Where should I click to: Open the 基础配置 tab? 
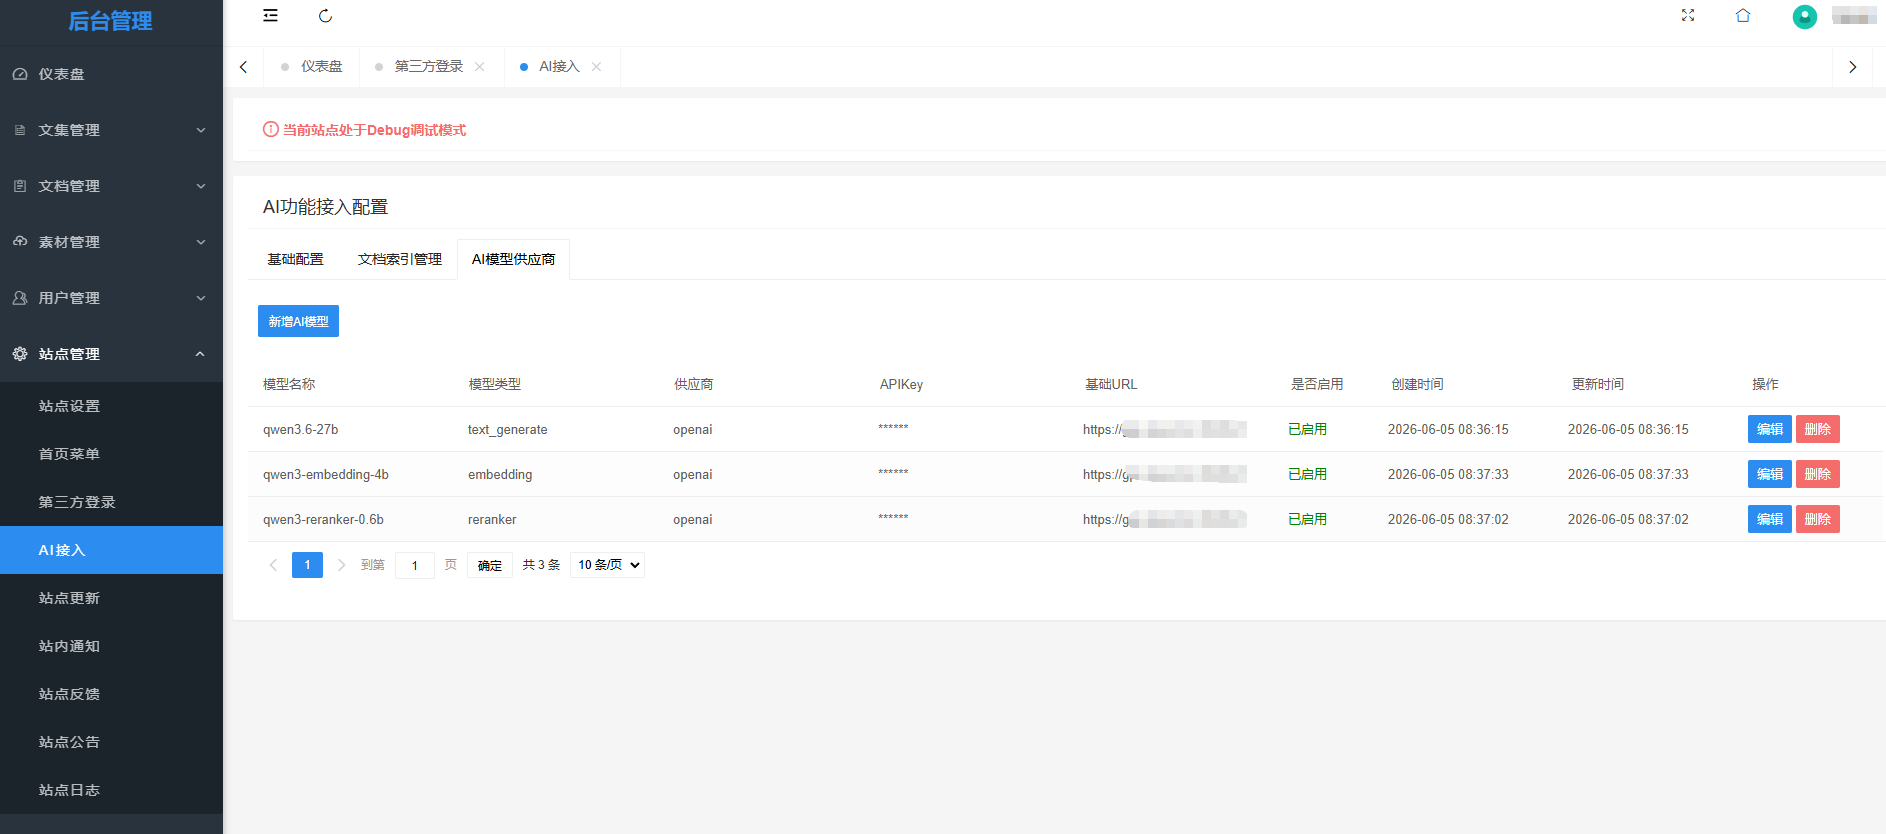point(295,259)
